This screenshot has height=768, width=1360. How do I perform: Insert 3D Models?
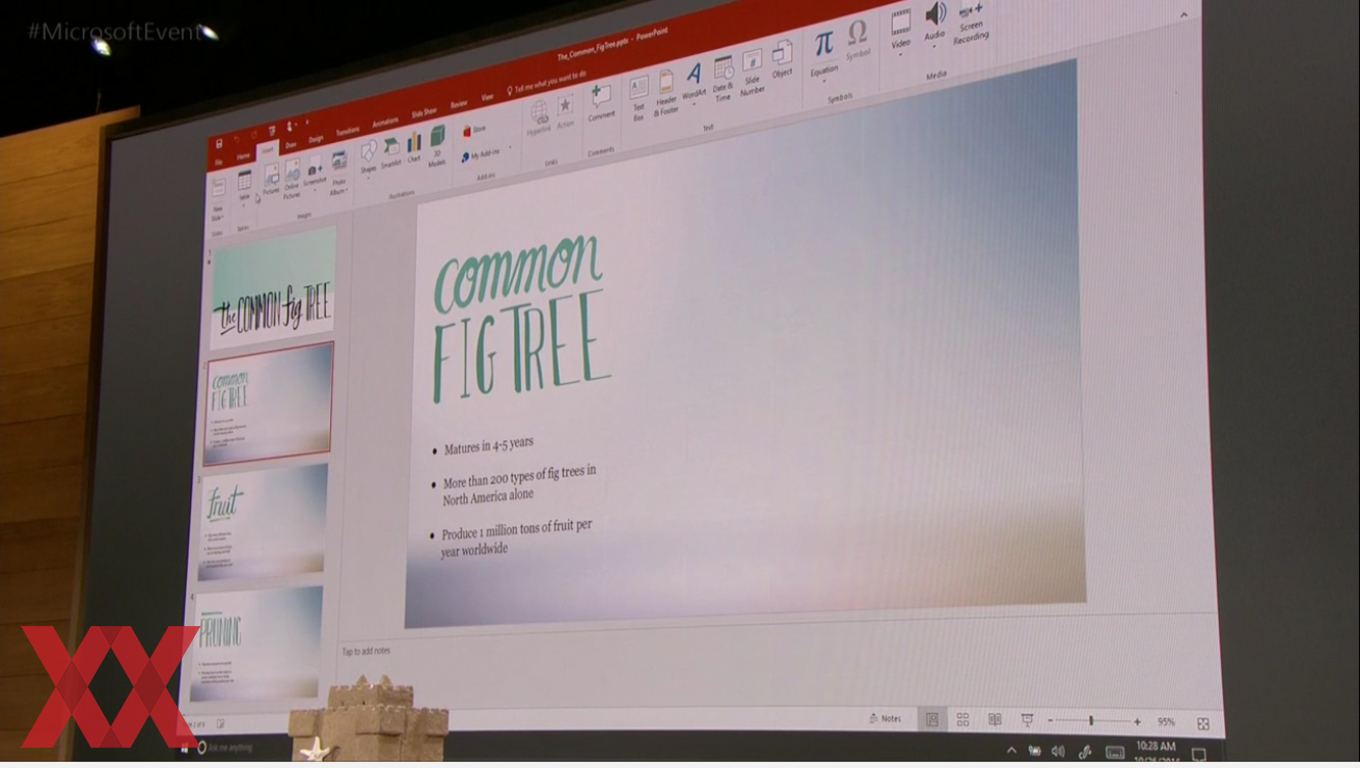pos(437,146)
